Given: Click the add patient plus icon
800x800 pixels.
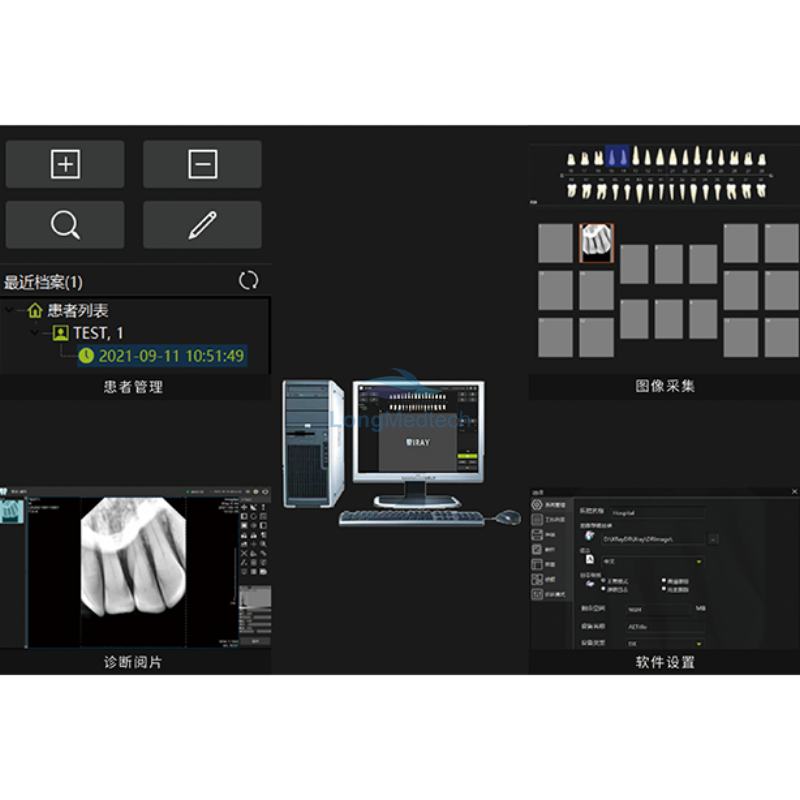Looking at the screenshot, I should (65, 164).
